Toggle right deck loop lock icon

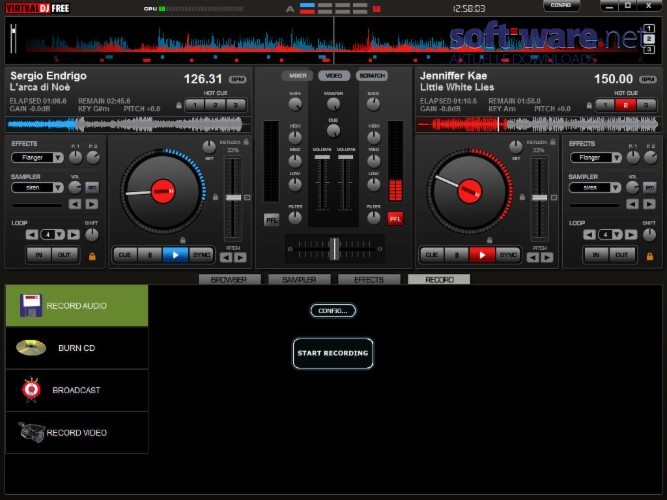pyautogui.click(x=650, y=256)
